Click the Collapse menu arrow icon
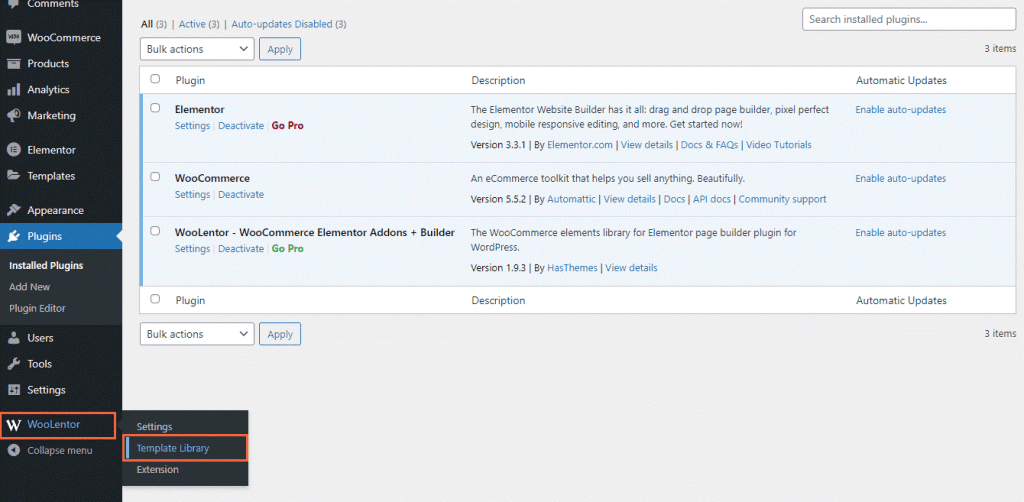Image resolution: width=1024 pixels, height=502 pixels. (13, 450)
